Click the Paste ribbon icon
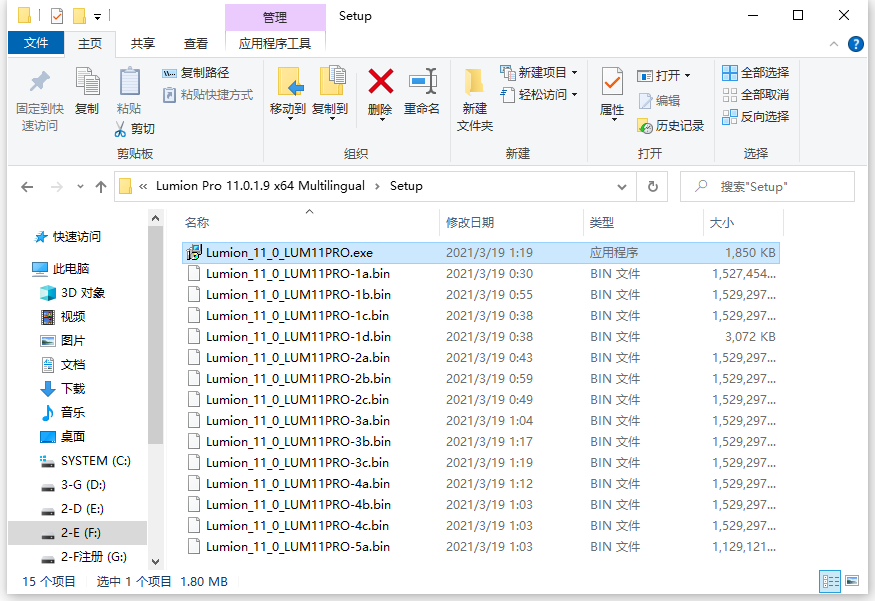Screen dimensions: 875x601 (129, 81)
